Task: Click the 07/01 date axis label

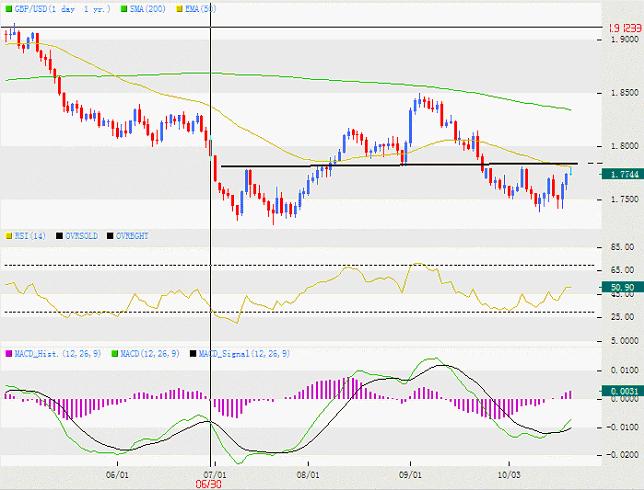Action: [217, 475]
